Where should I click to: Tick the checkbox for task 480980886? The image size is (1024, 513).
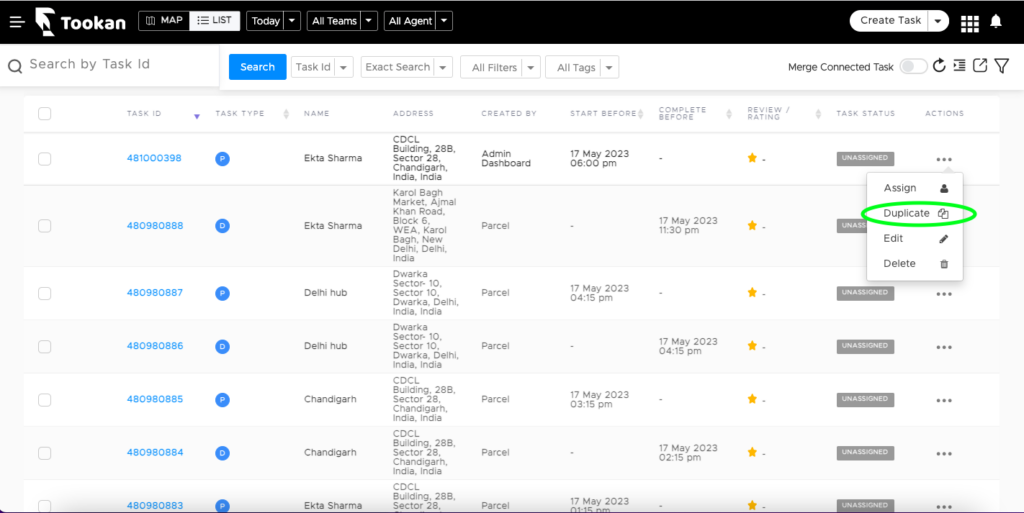point(44,347)
